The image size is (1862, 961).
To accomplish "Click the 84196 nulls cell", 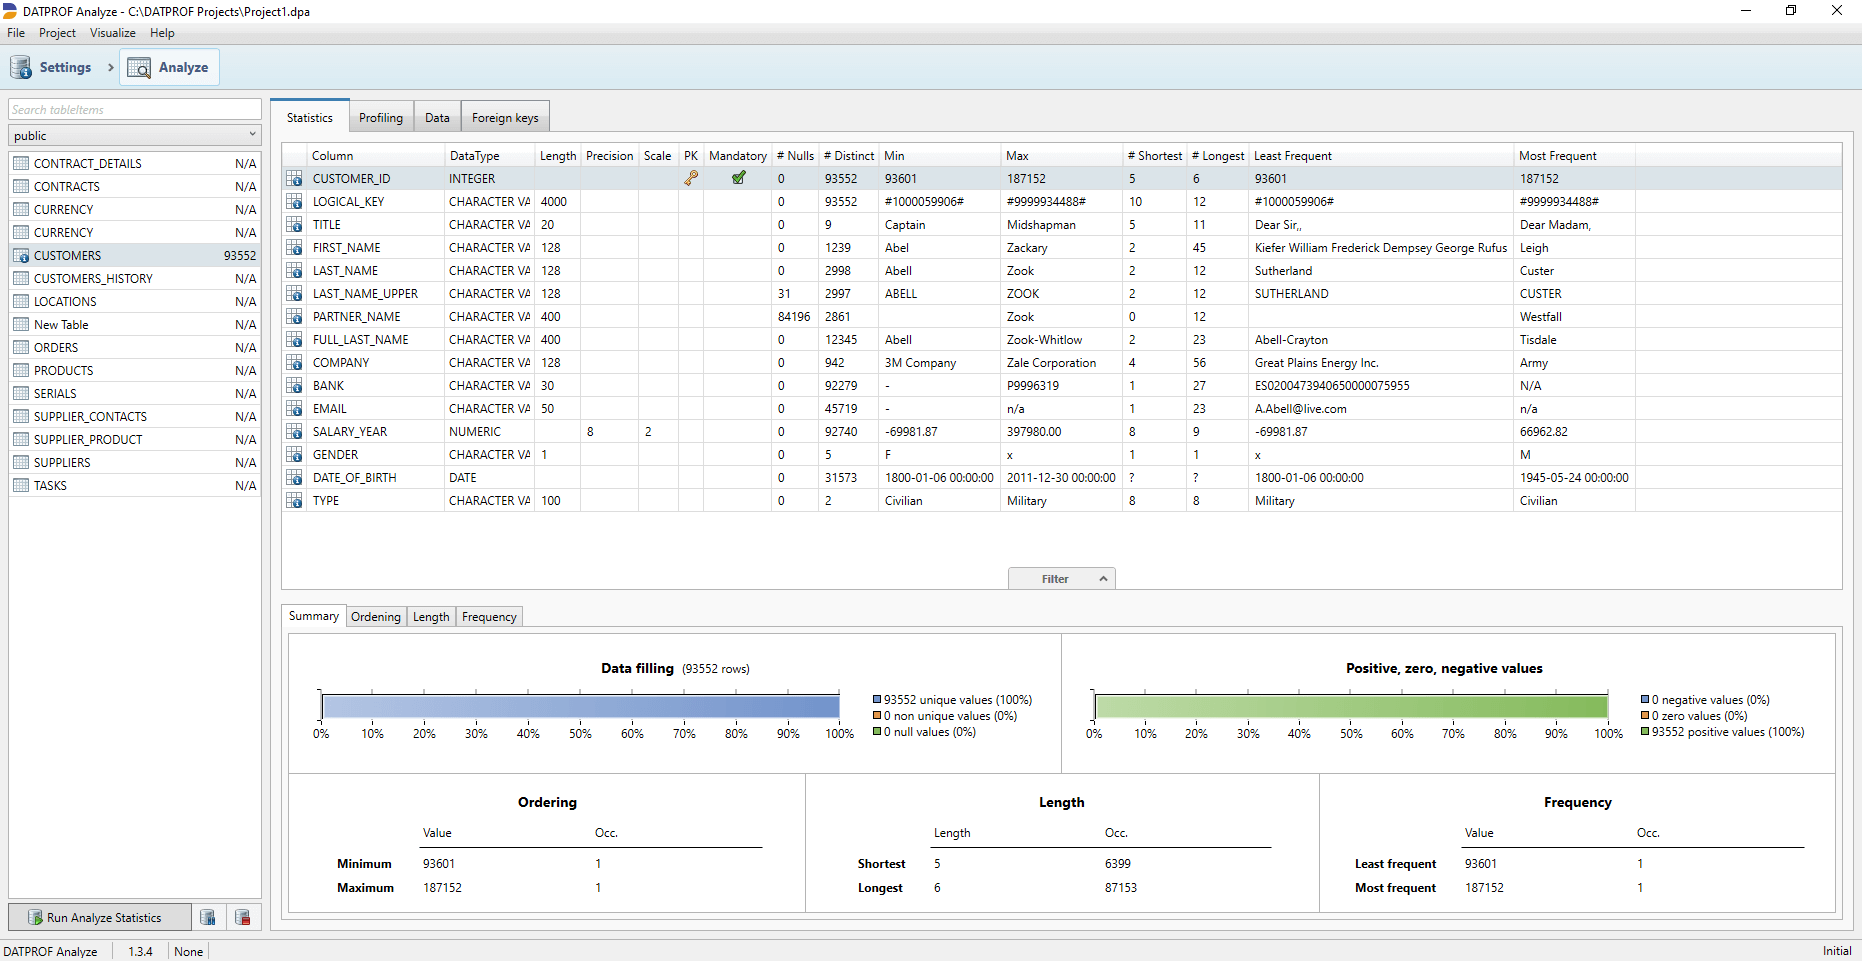I will pyautogui.click(x=794, y=316).
